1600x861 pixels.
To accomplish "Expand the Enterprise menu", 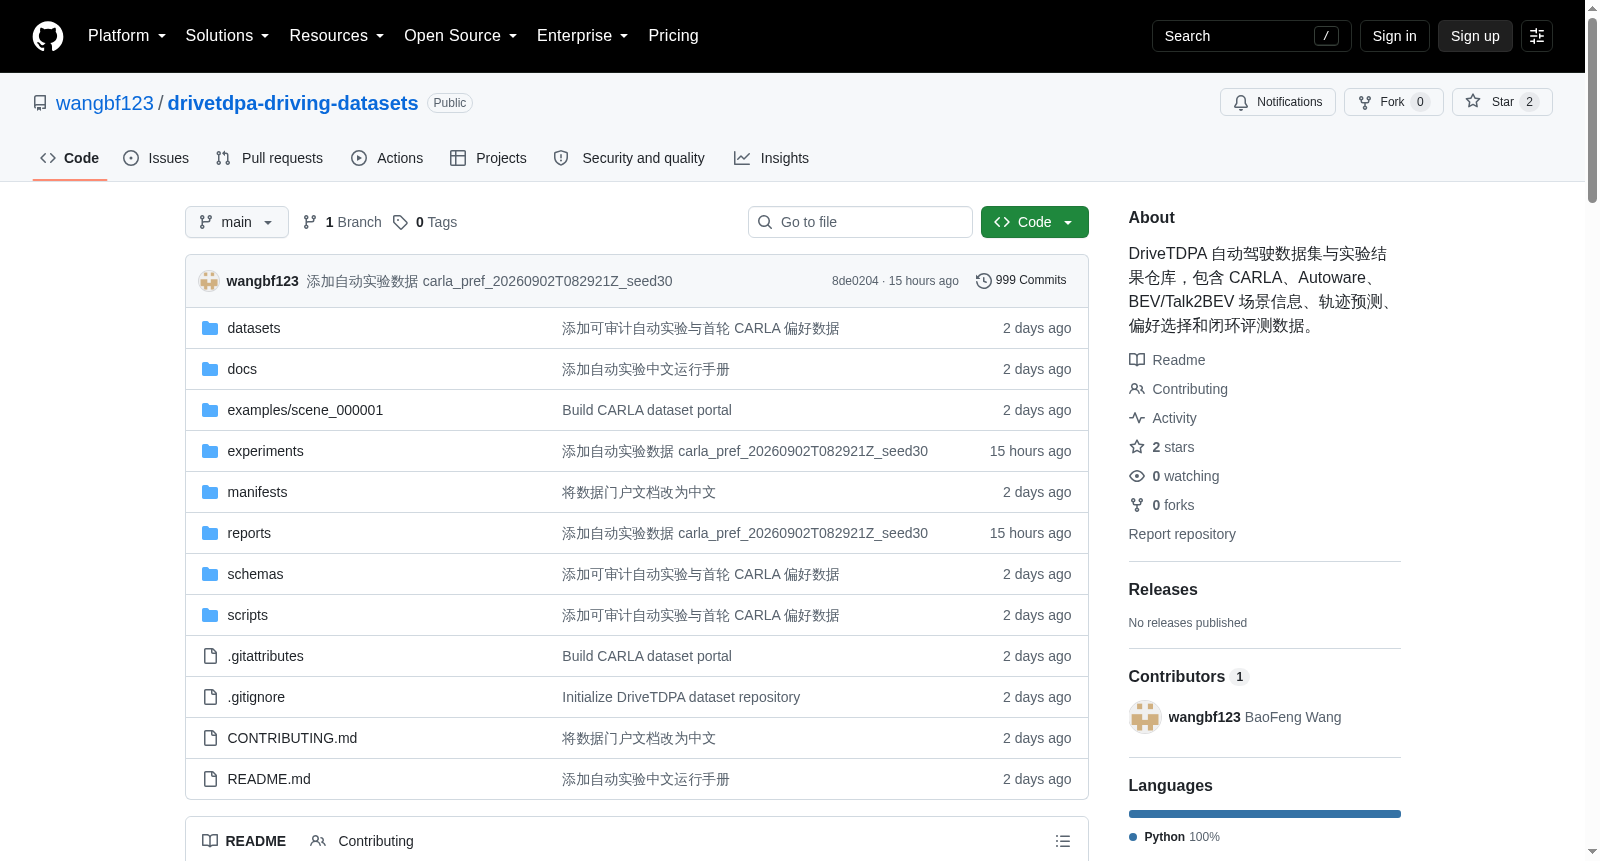I will 583,36.
